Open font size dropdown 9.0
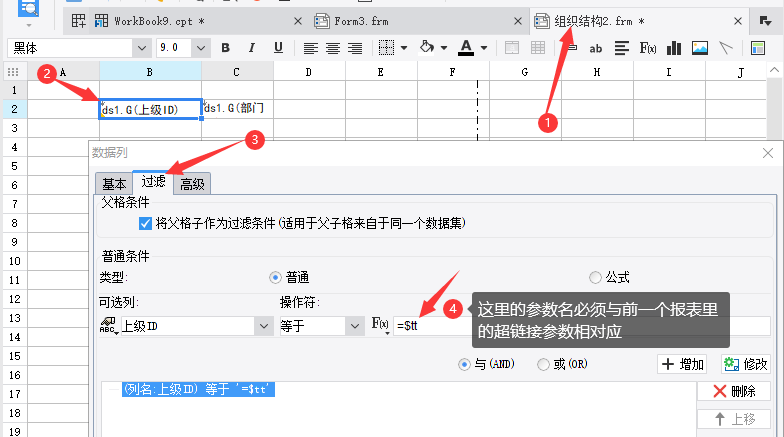 pyautogui.click(x=200, y=48)
